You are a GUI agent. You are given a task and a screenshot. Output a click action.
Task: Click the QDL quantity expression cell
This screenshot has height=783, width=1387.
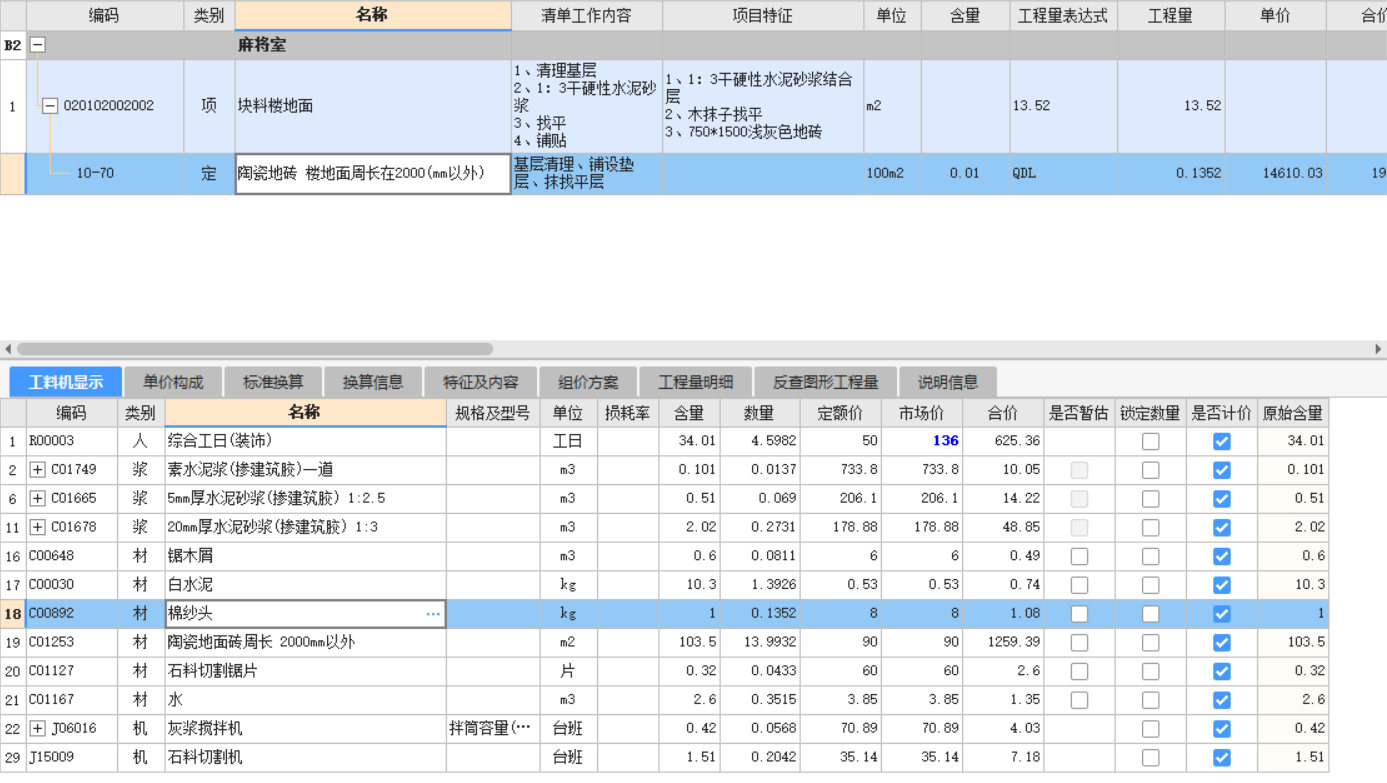click(1063, 173)
